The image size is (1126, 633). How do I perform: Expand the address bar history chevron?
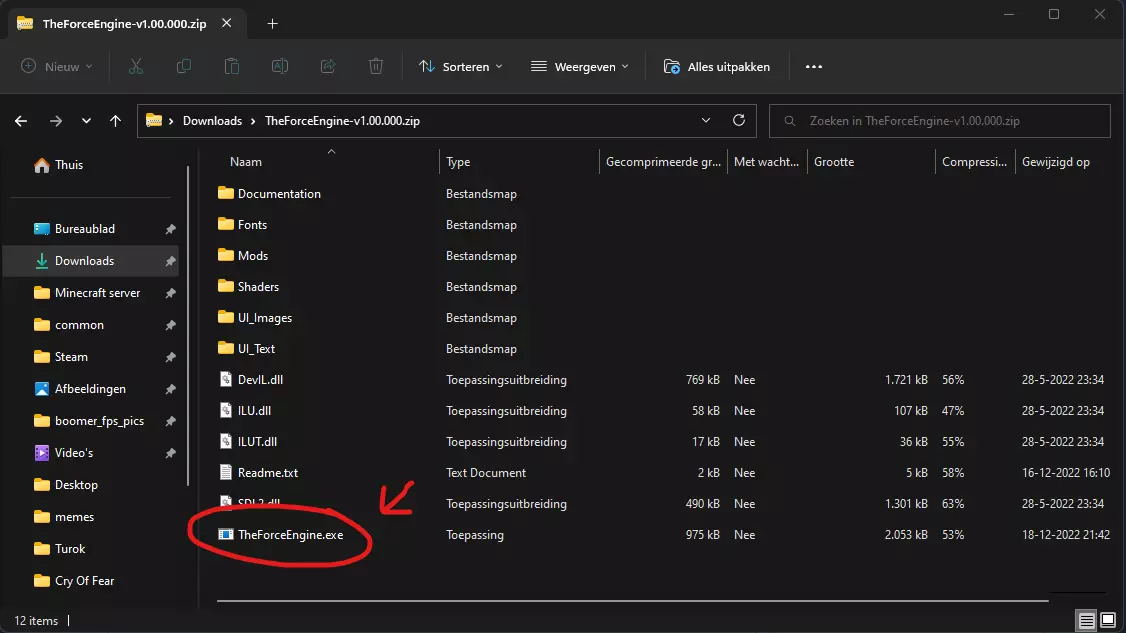coord(708,121)
